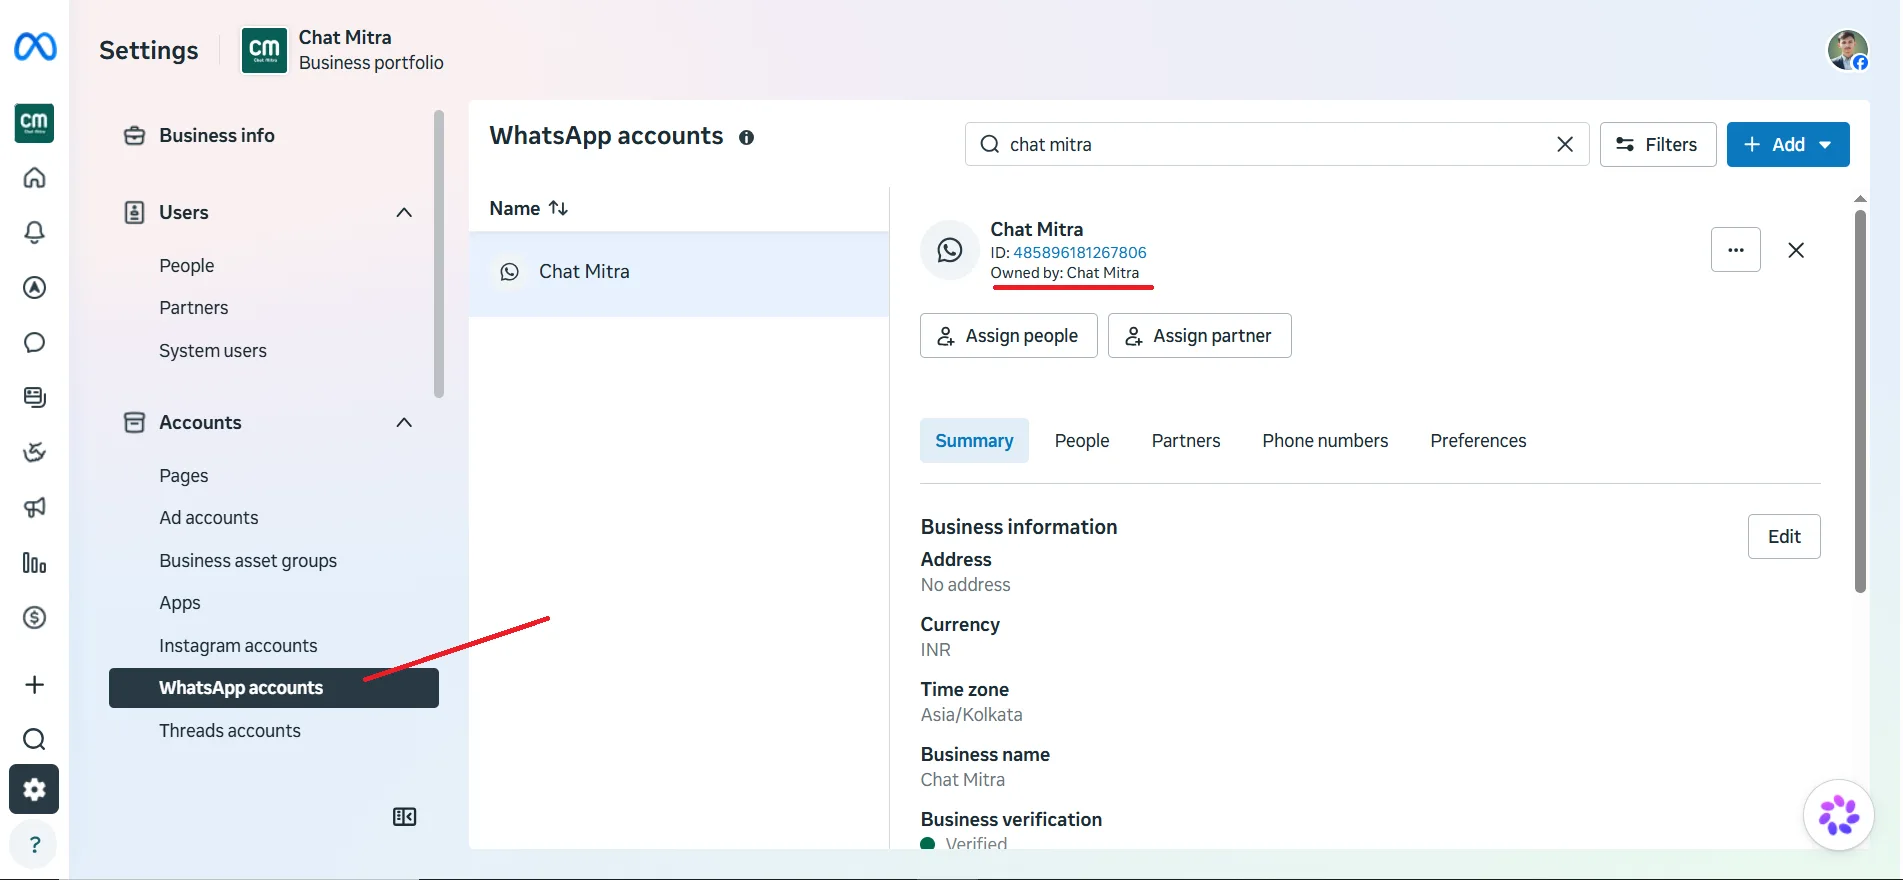The height and width of the screenshot is (880, 1903).
Task: Click the Asia/Kolkata time zone value
Action: pos(972,714)
